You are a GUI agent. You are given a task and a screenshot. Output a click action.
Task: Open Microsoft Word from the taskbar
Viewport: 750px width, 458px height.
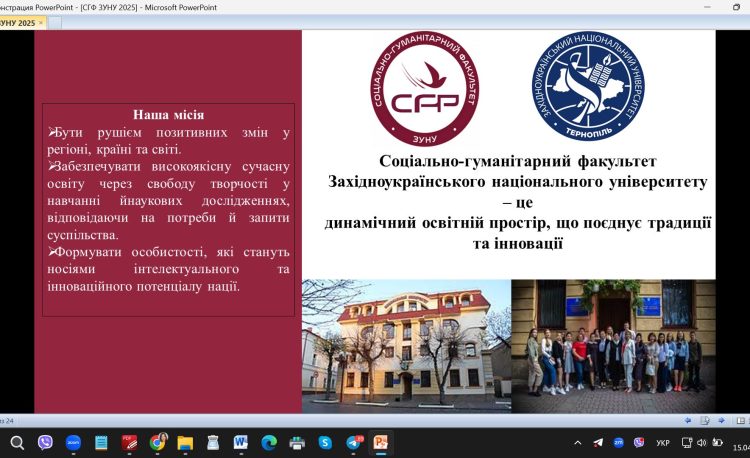(241, 443)
